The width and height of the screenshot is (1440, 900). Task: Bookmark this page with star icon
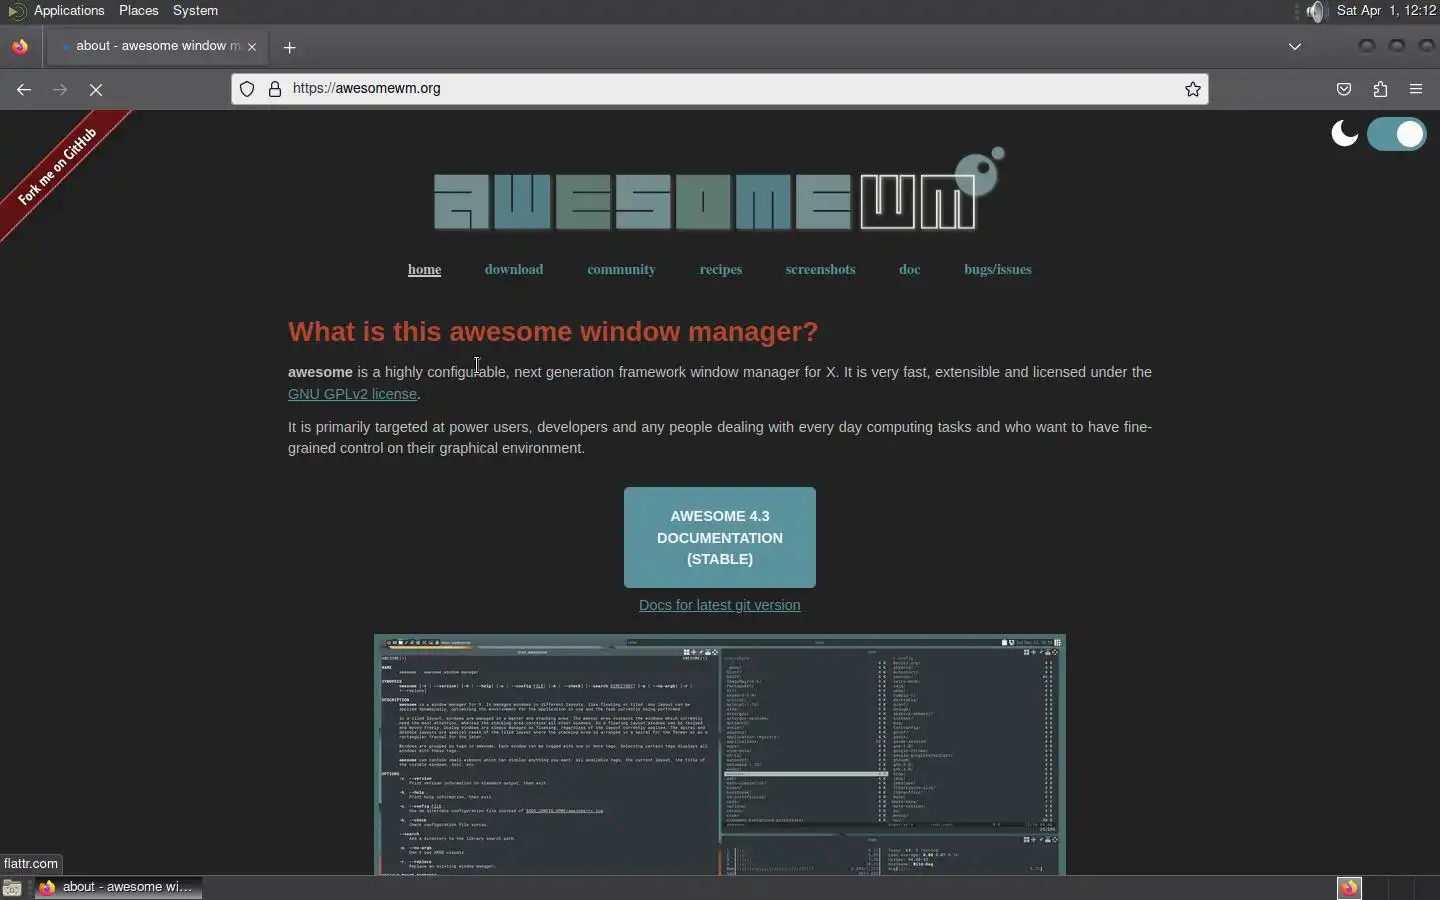[x=1193, y=89]
